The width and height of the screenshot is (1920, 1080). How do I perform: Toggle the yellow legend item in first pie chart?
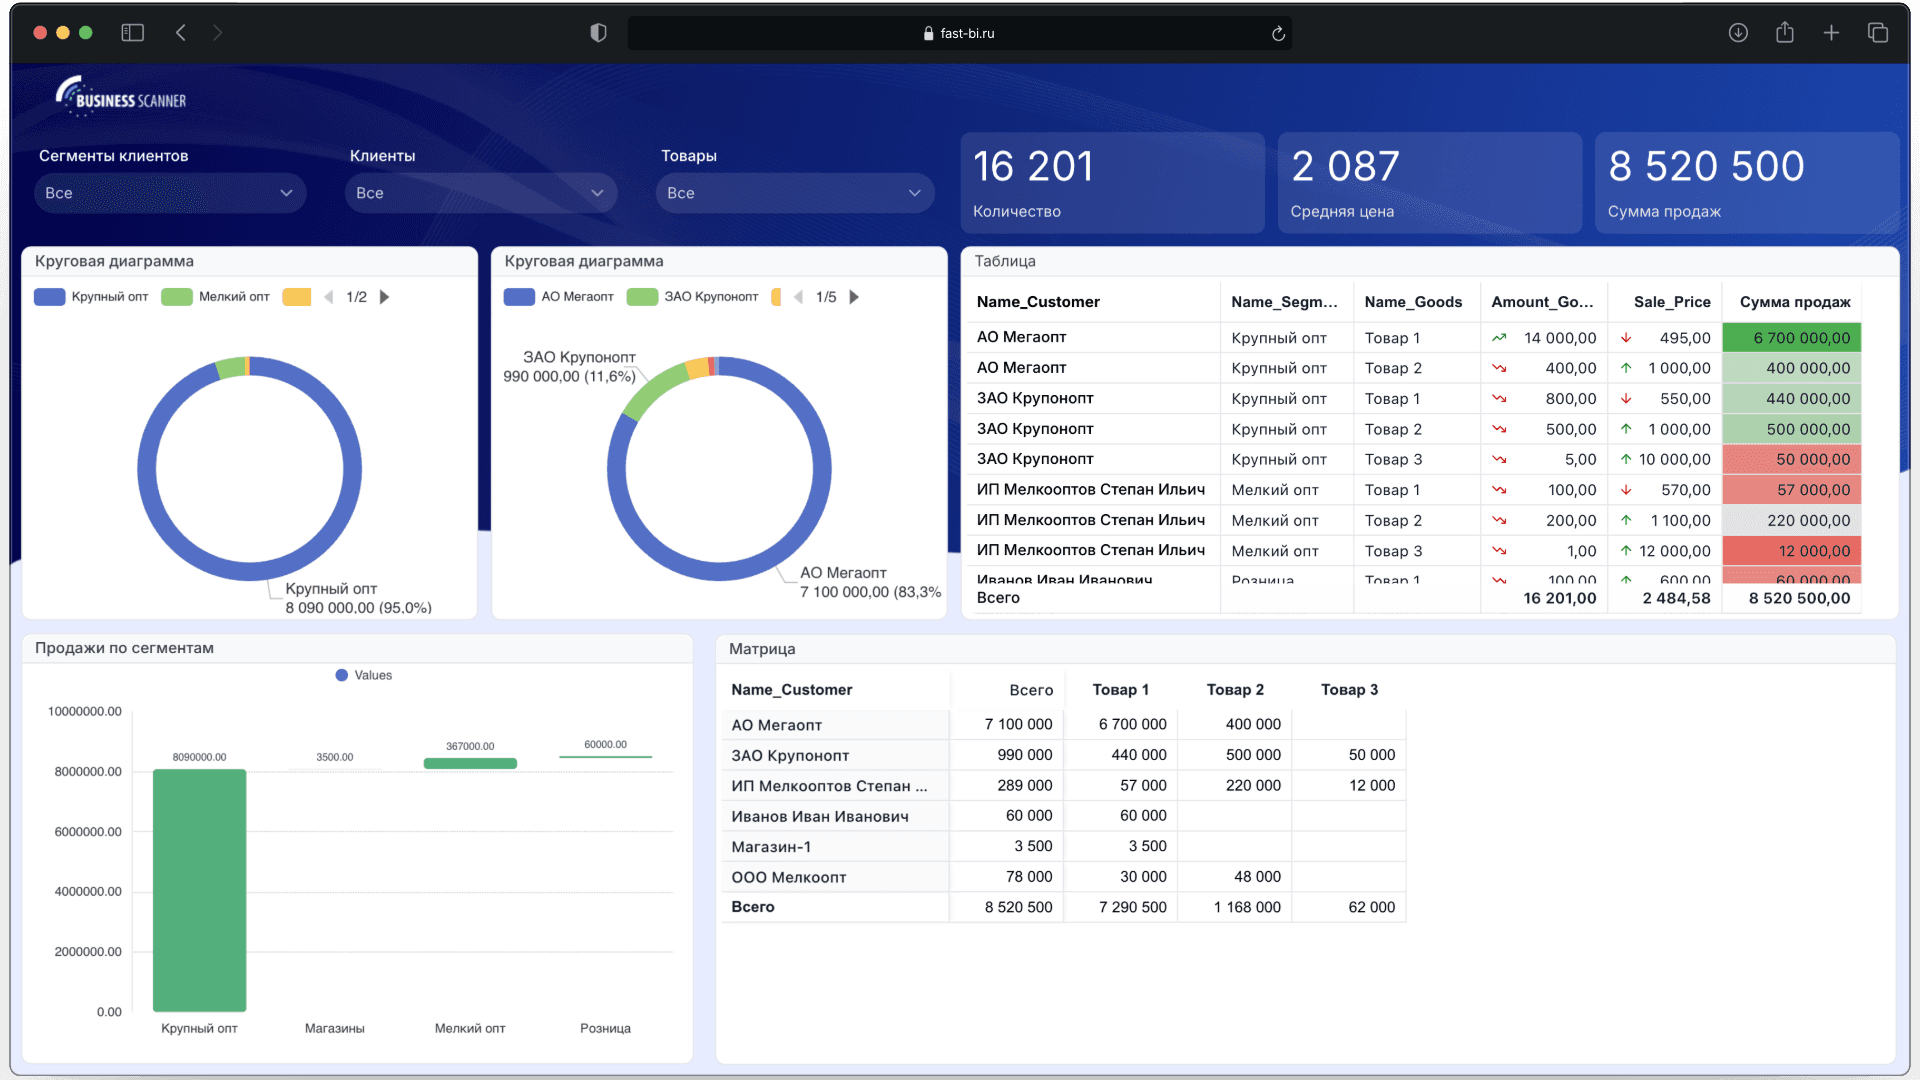[297, 297]
